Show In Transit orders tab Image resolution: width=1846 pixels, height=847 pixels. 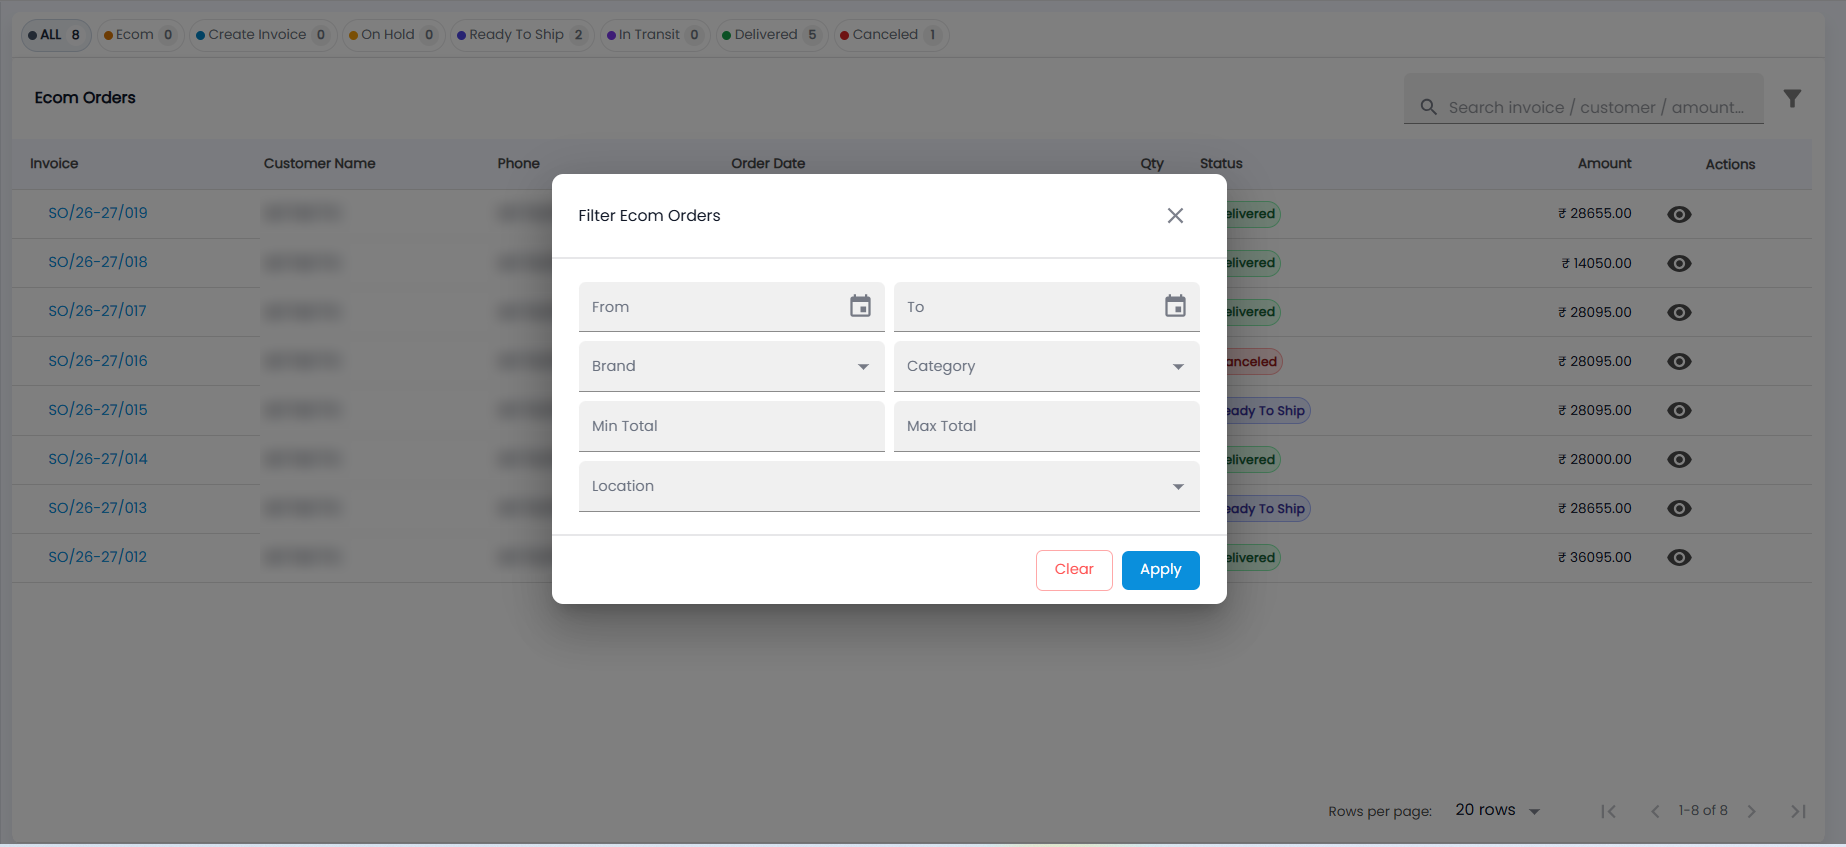[x=654, y=35]
